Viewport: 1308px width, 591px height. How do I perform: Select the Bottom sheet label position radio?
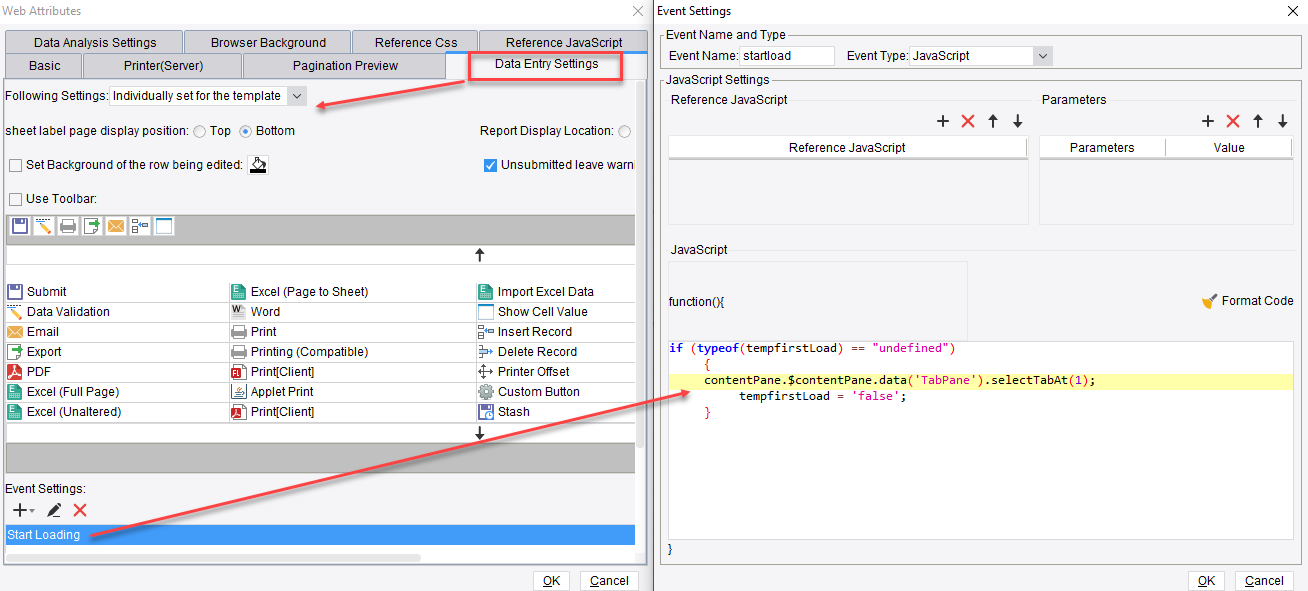click(246, 131)
